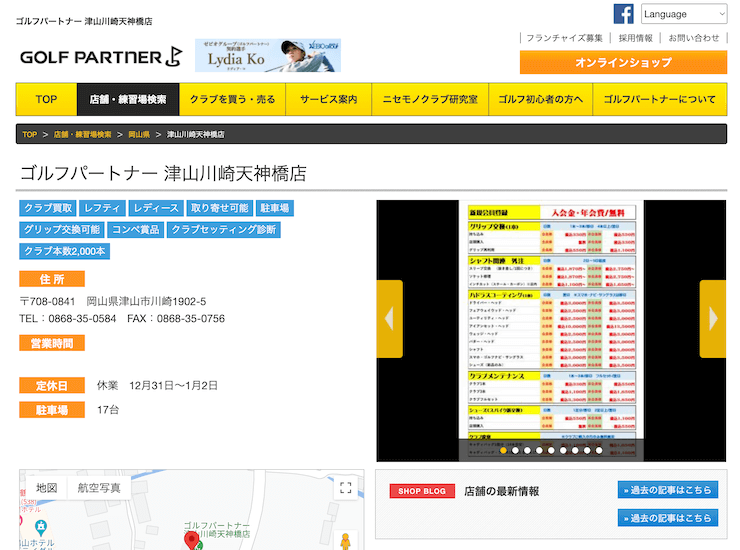740x550 pixels.
Task: Expand the サービス案内 menu
Action: tap(328, 100)
